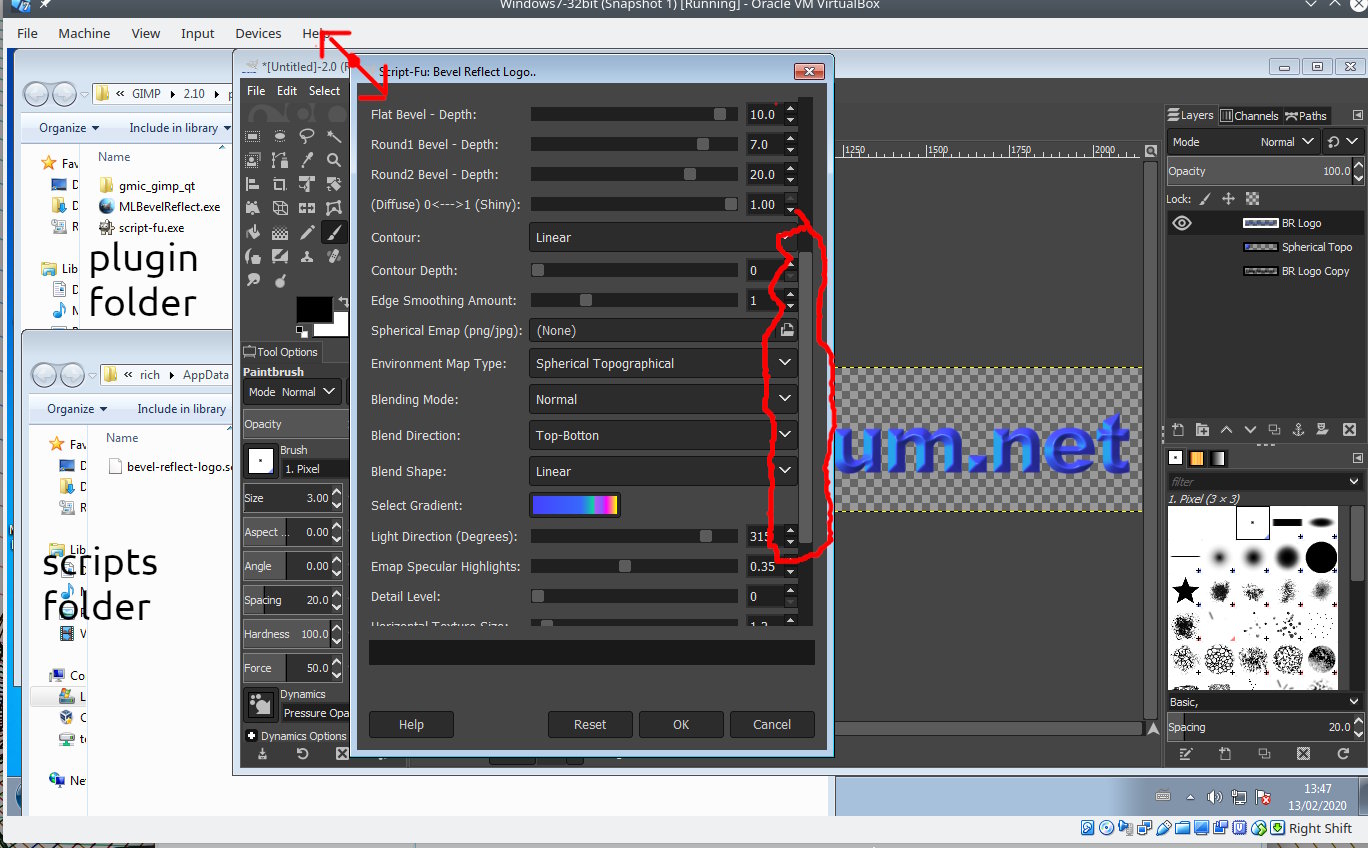Select the Paintbrush tool in toolbox

pyautogui.click(x=334, y=233)
